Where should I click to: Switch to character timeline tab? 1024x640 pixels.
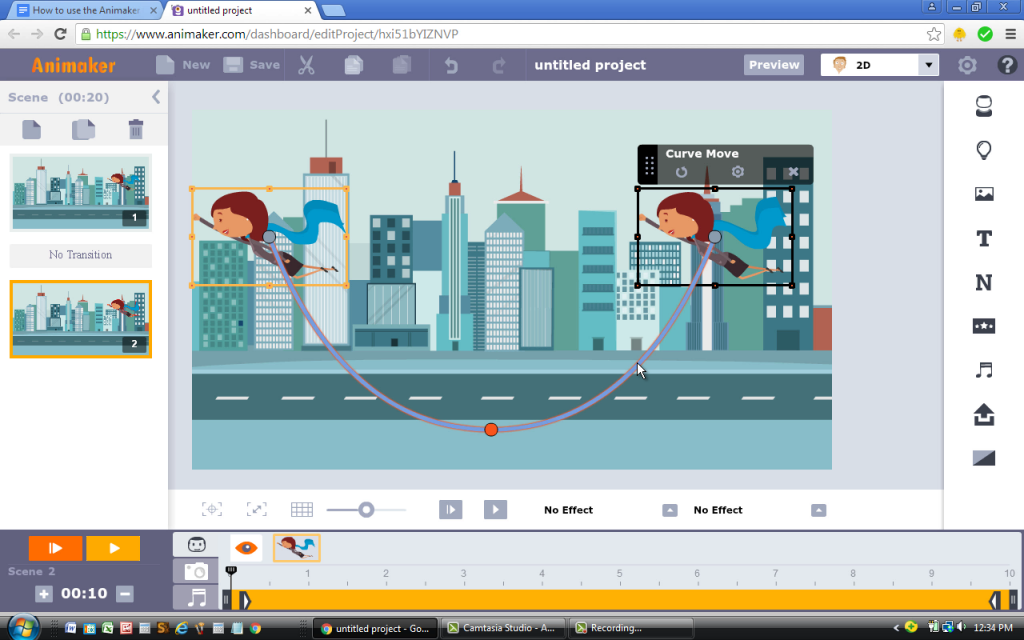click(196, 545)
